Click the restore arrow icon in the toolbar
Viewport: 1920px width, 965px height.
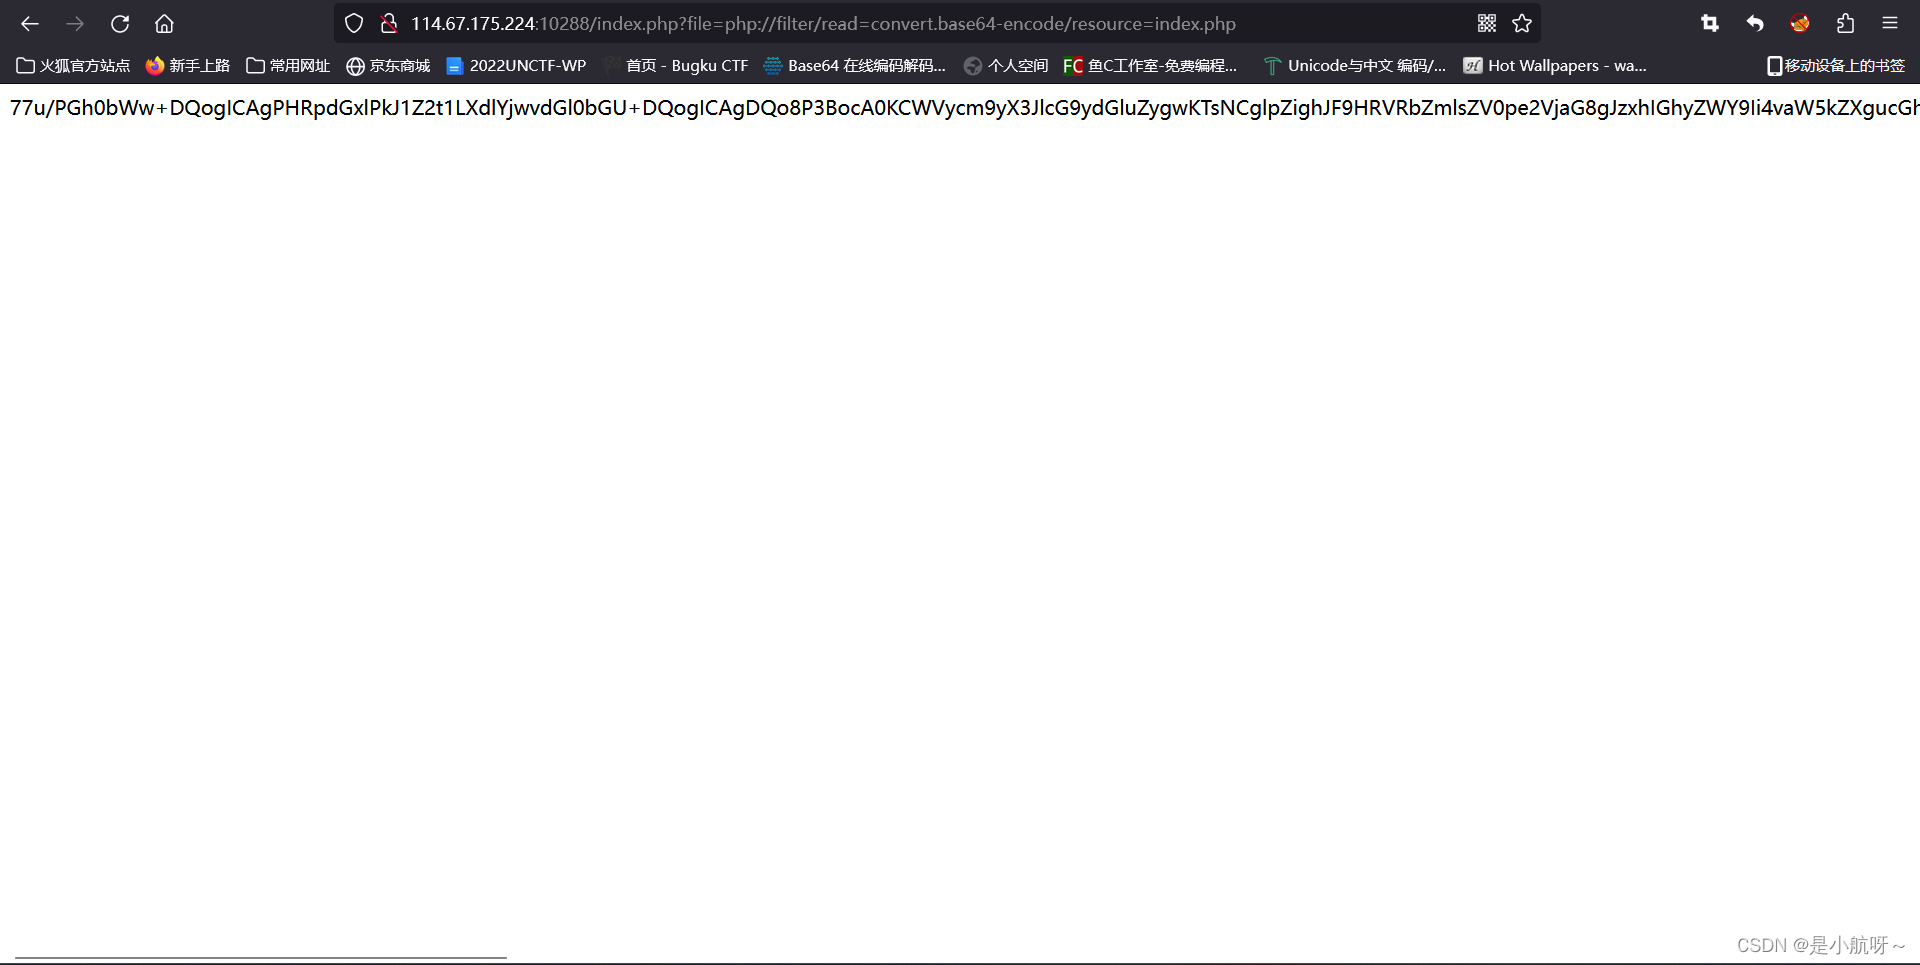[x=1754, y=23]
